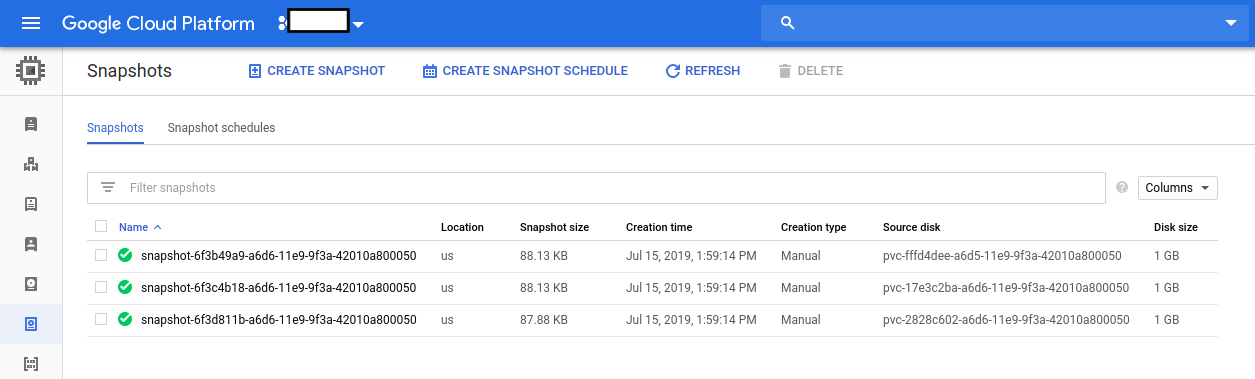Screen dimensions: 1255x379
Task: Click status checkmark for snapshot-6f3b49a9
Action: [125, 256]
